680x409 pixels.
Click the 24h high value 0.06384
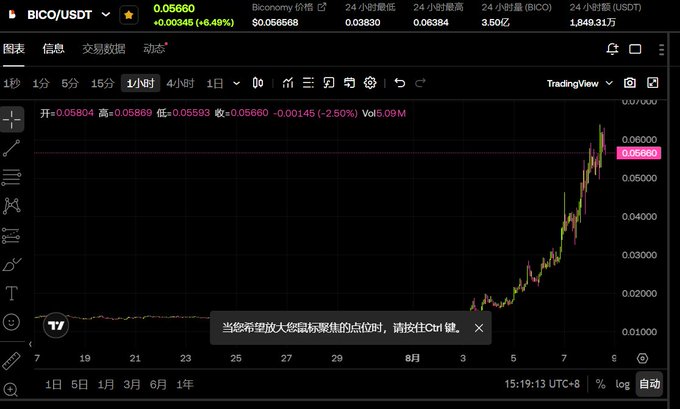(x=431, y=23)
